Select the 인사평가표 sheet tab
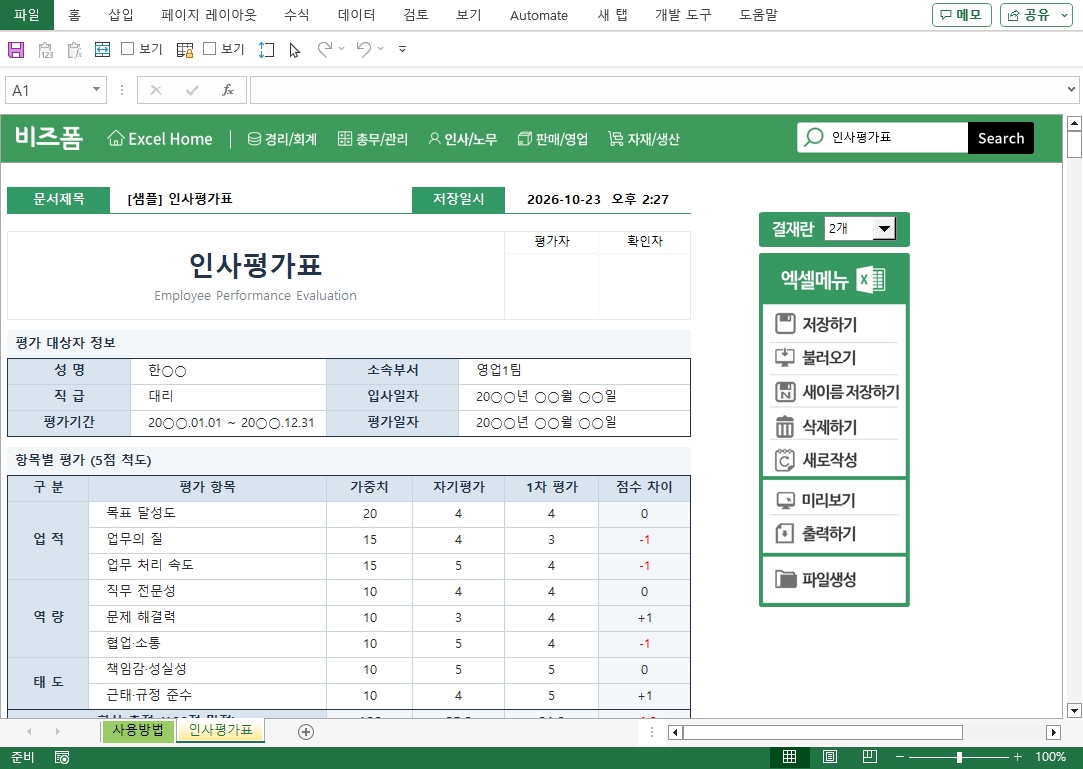 point(220,730)
